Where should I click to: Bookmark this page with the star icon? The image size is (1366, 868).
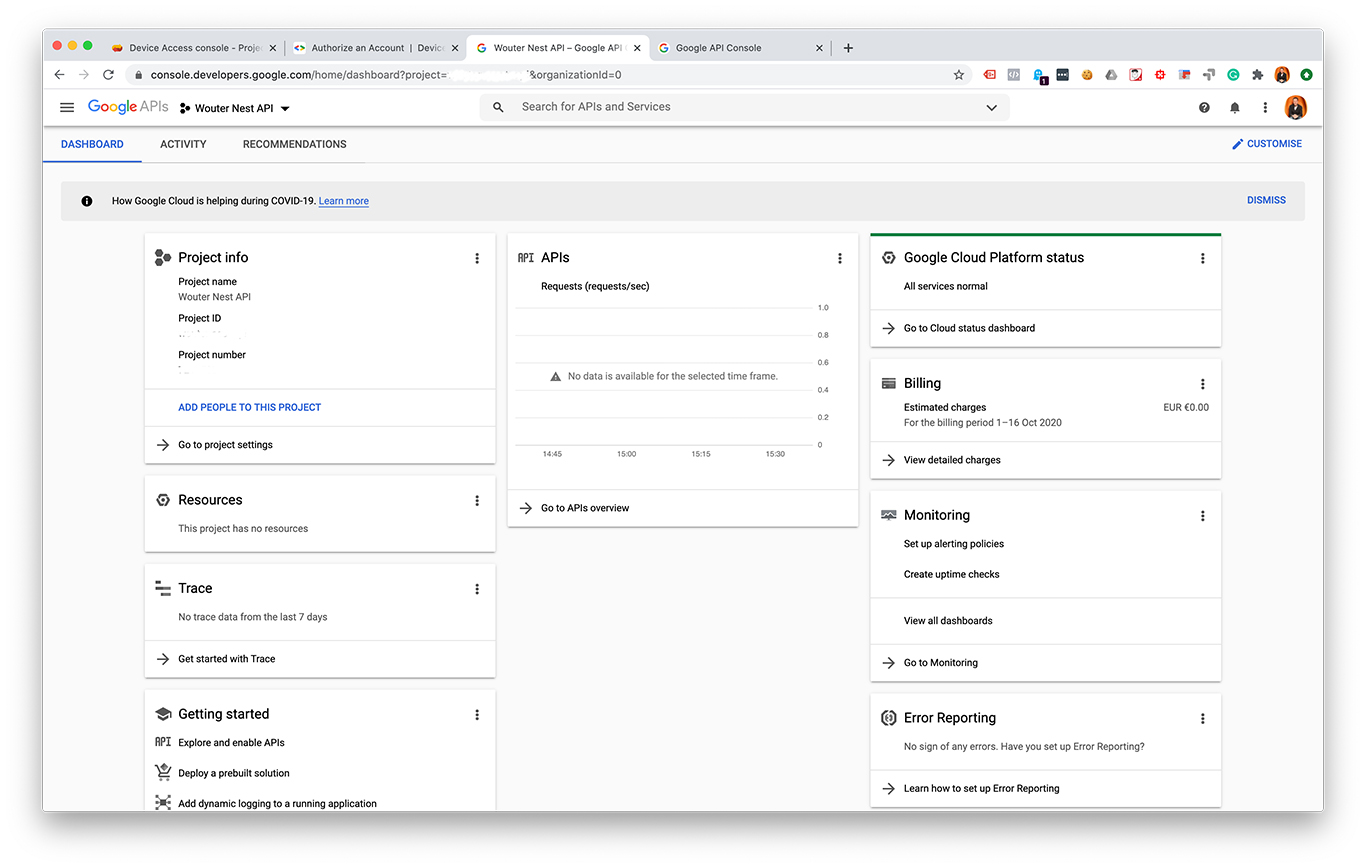coord(959,75)
